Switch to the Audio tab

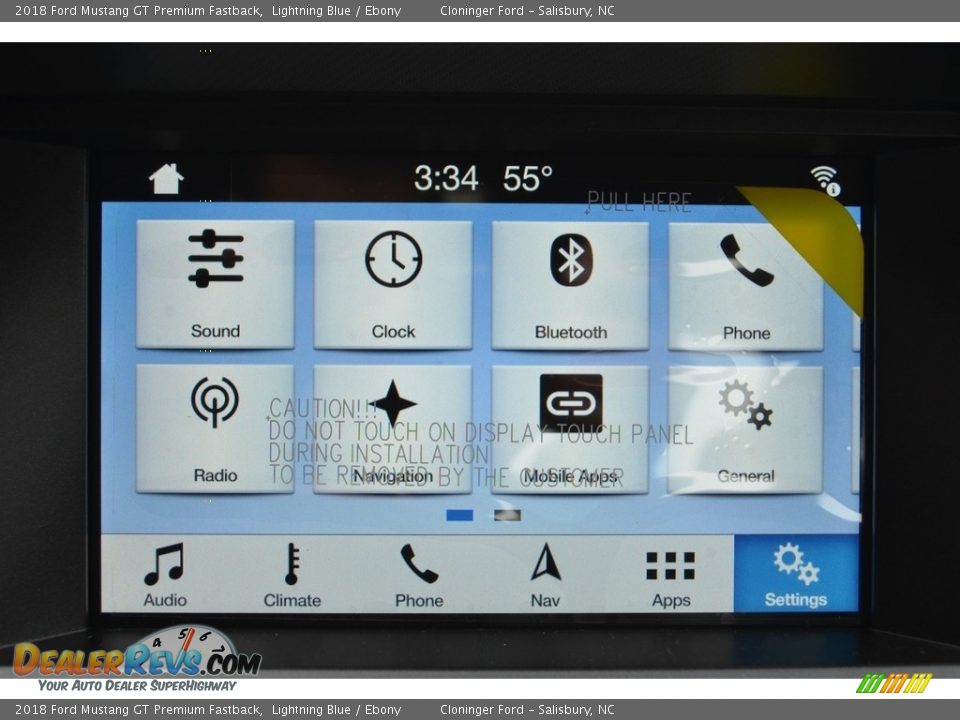click(x=165, y=575)
